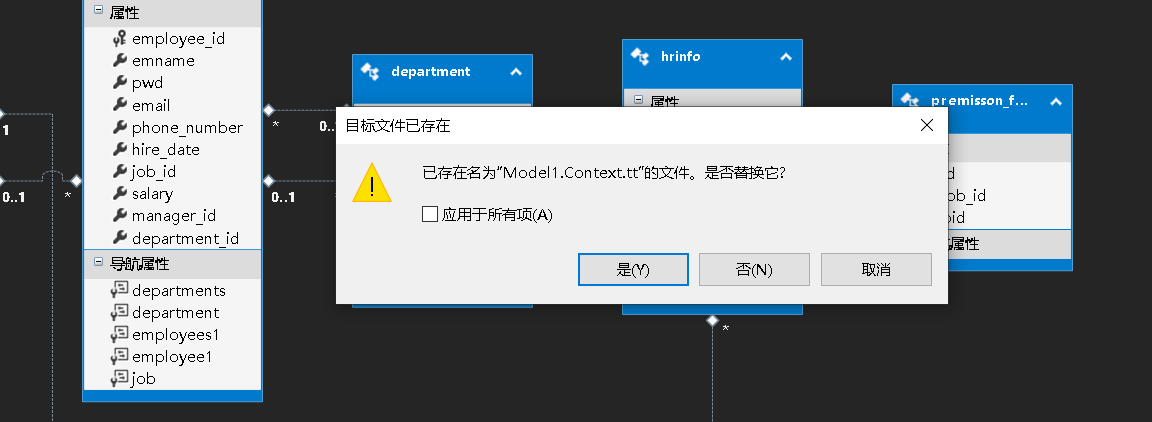The width and height of the screenshot is (1152, 422).
Task: Enable the 应用于所有项(A) checkbox
Action: click(430, 215)
